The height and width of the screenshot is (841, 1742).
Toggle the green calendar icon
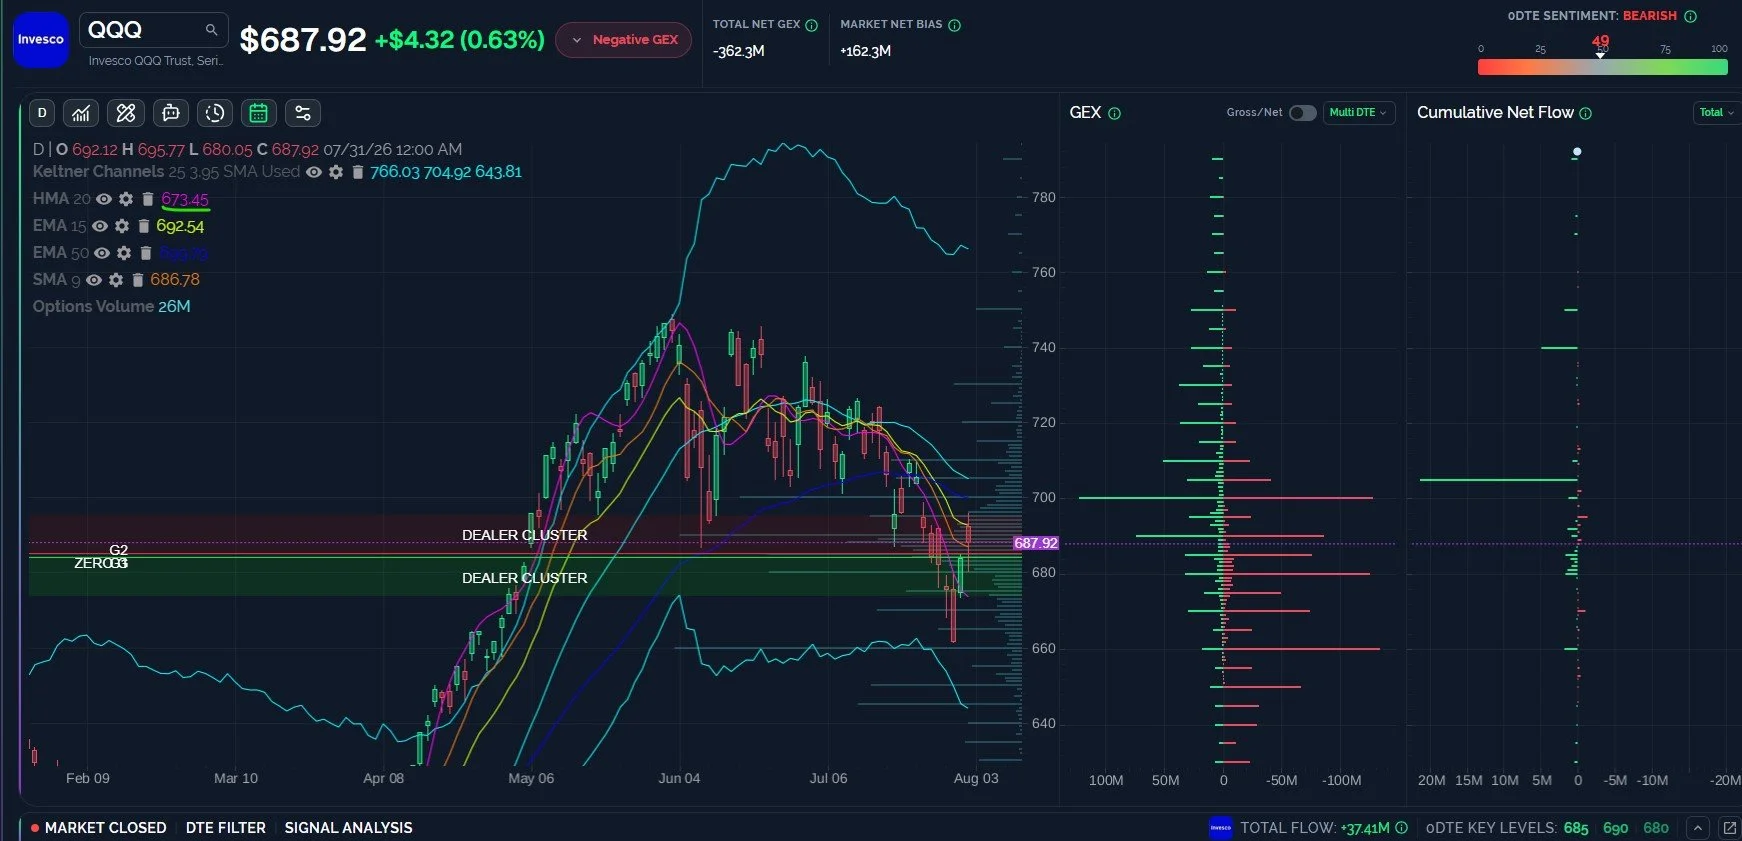259,113
